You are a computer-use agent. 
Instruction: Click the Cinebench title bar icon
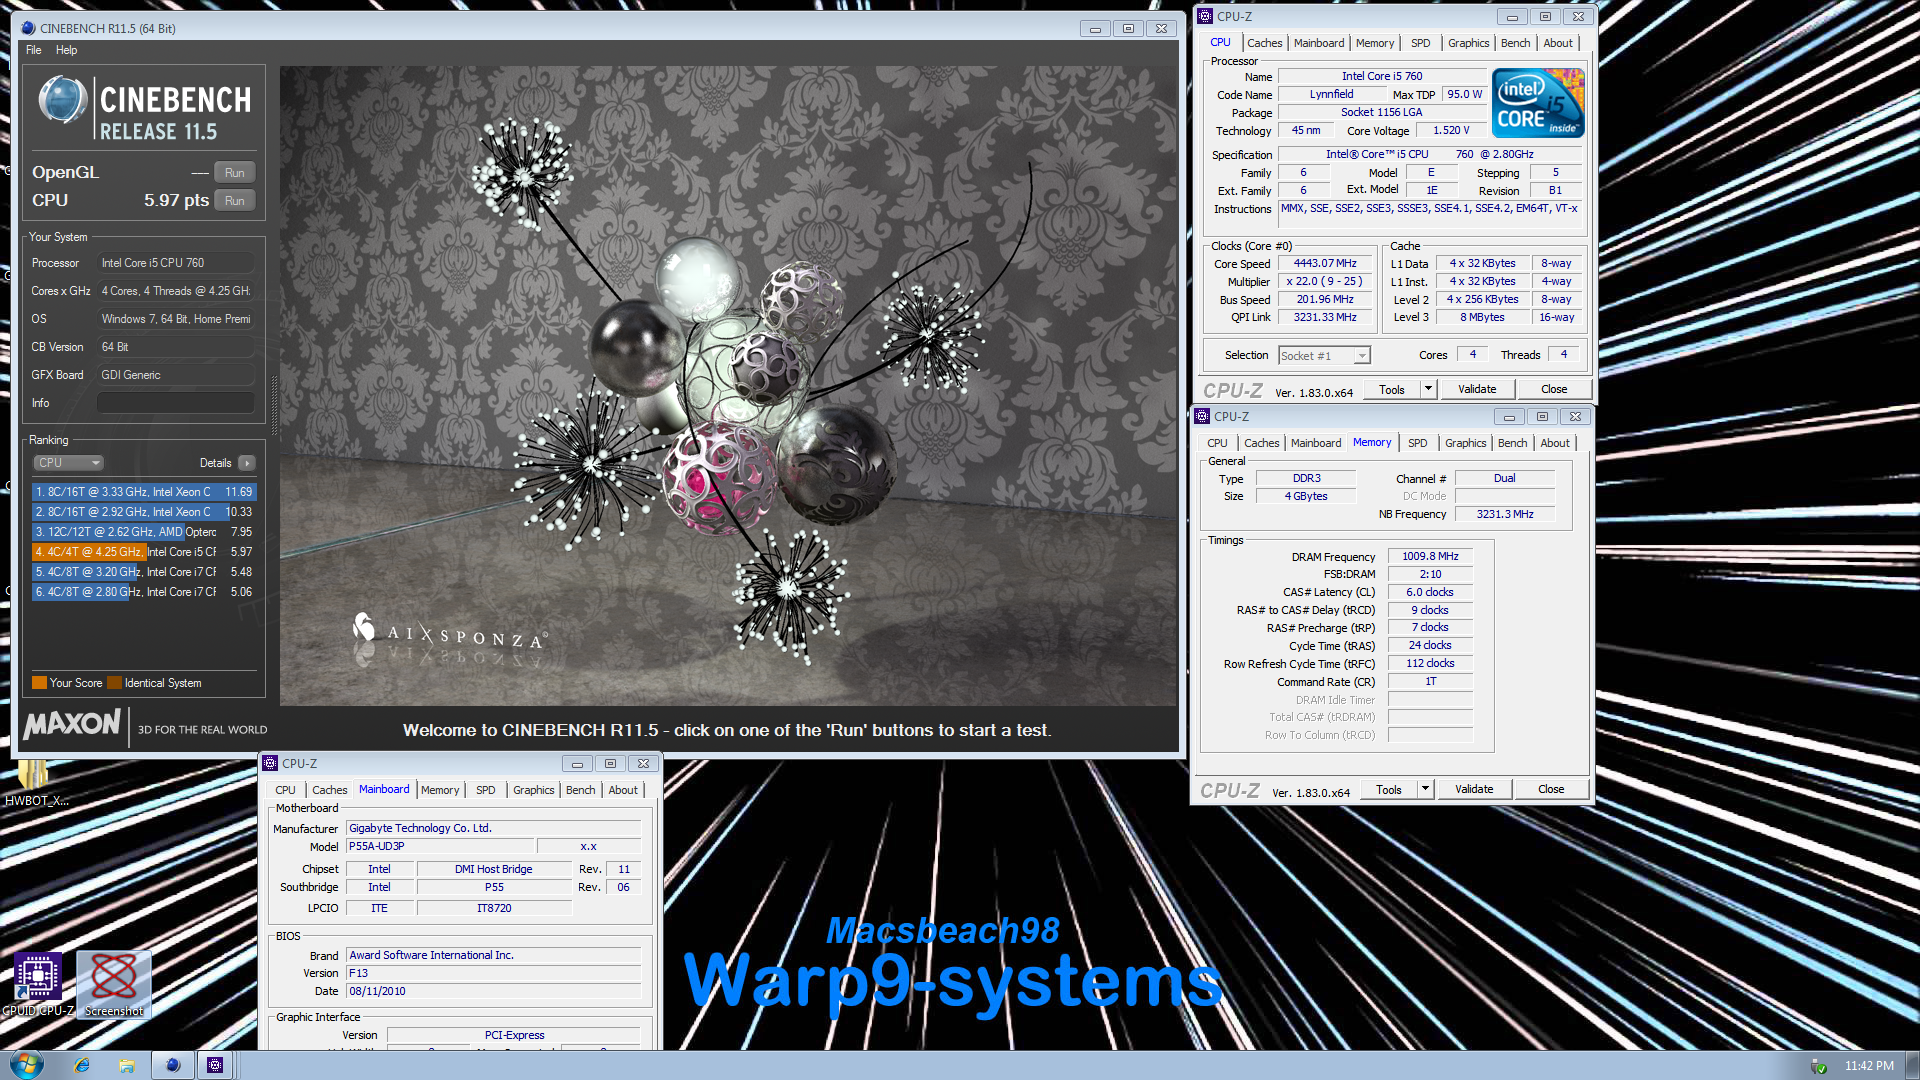(28, 28)
